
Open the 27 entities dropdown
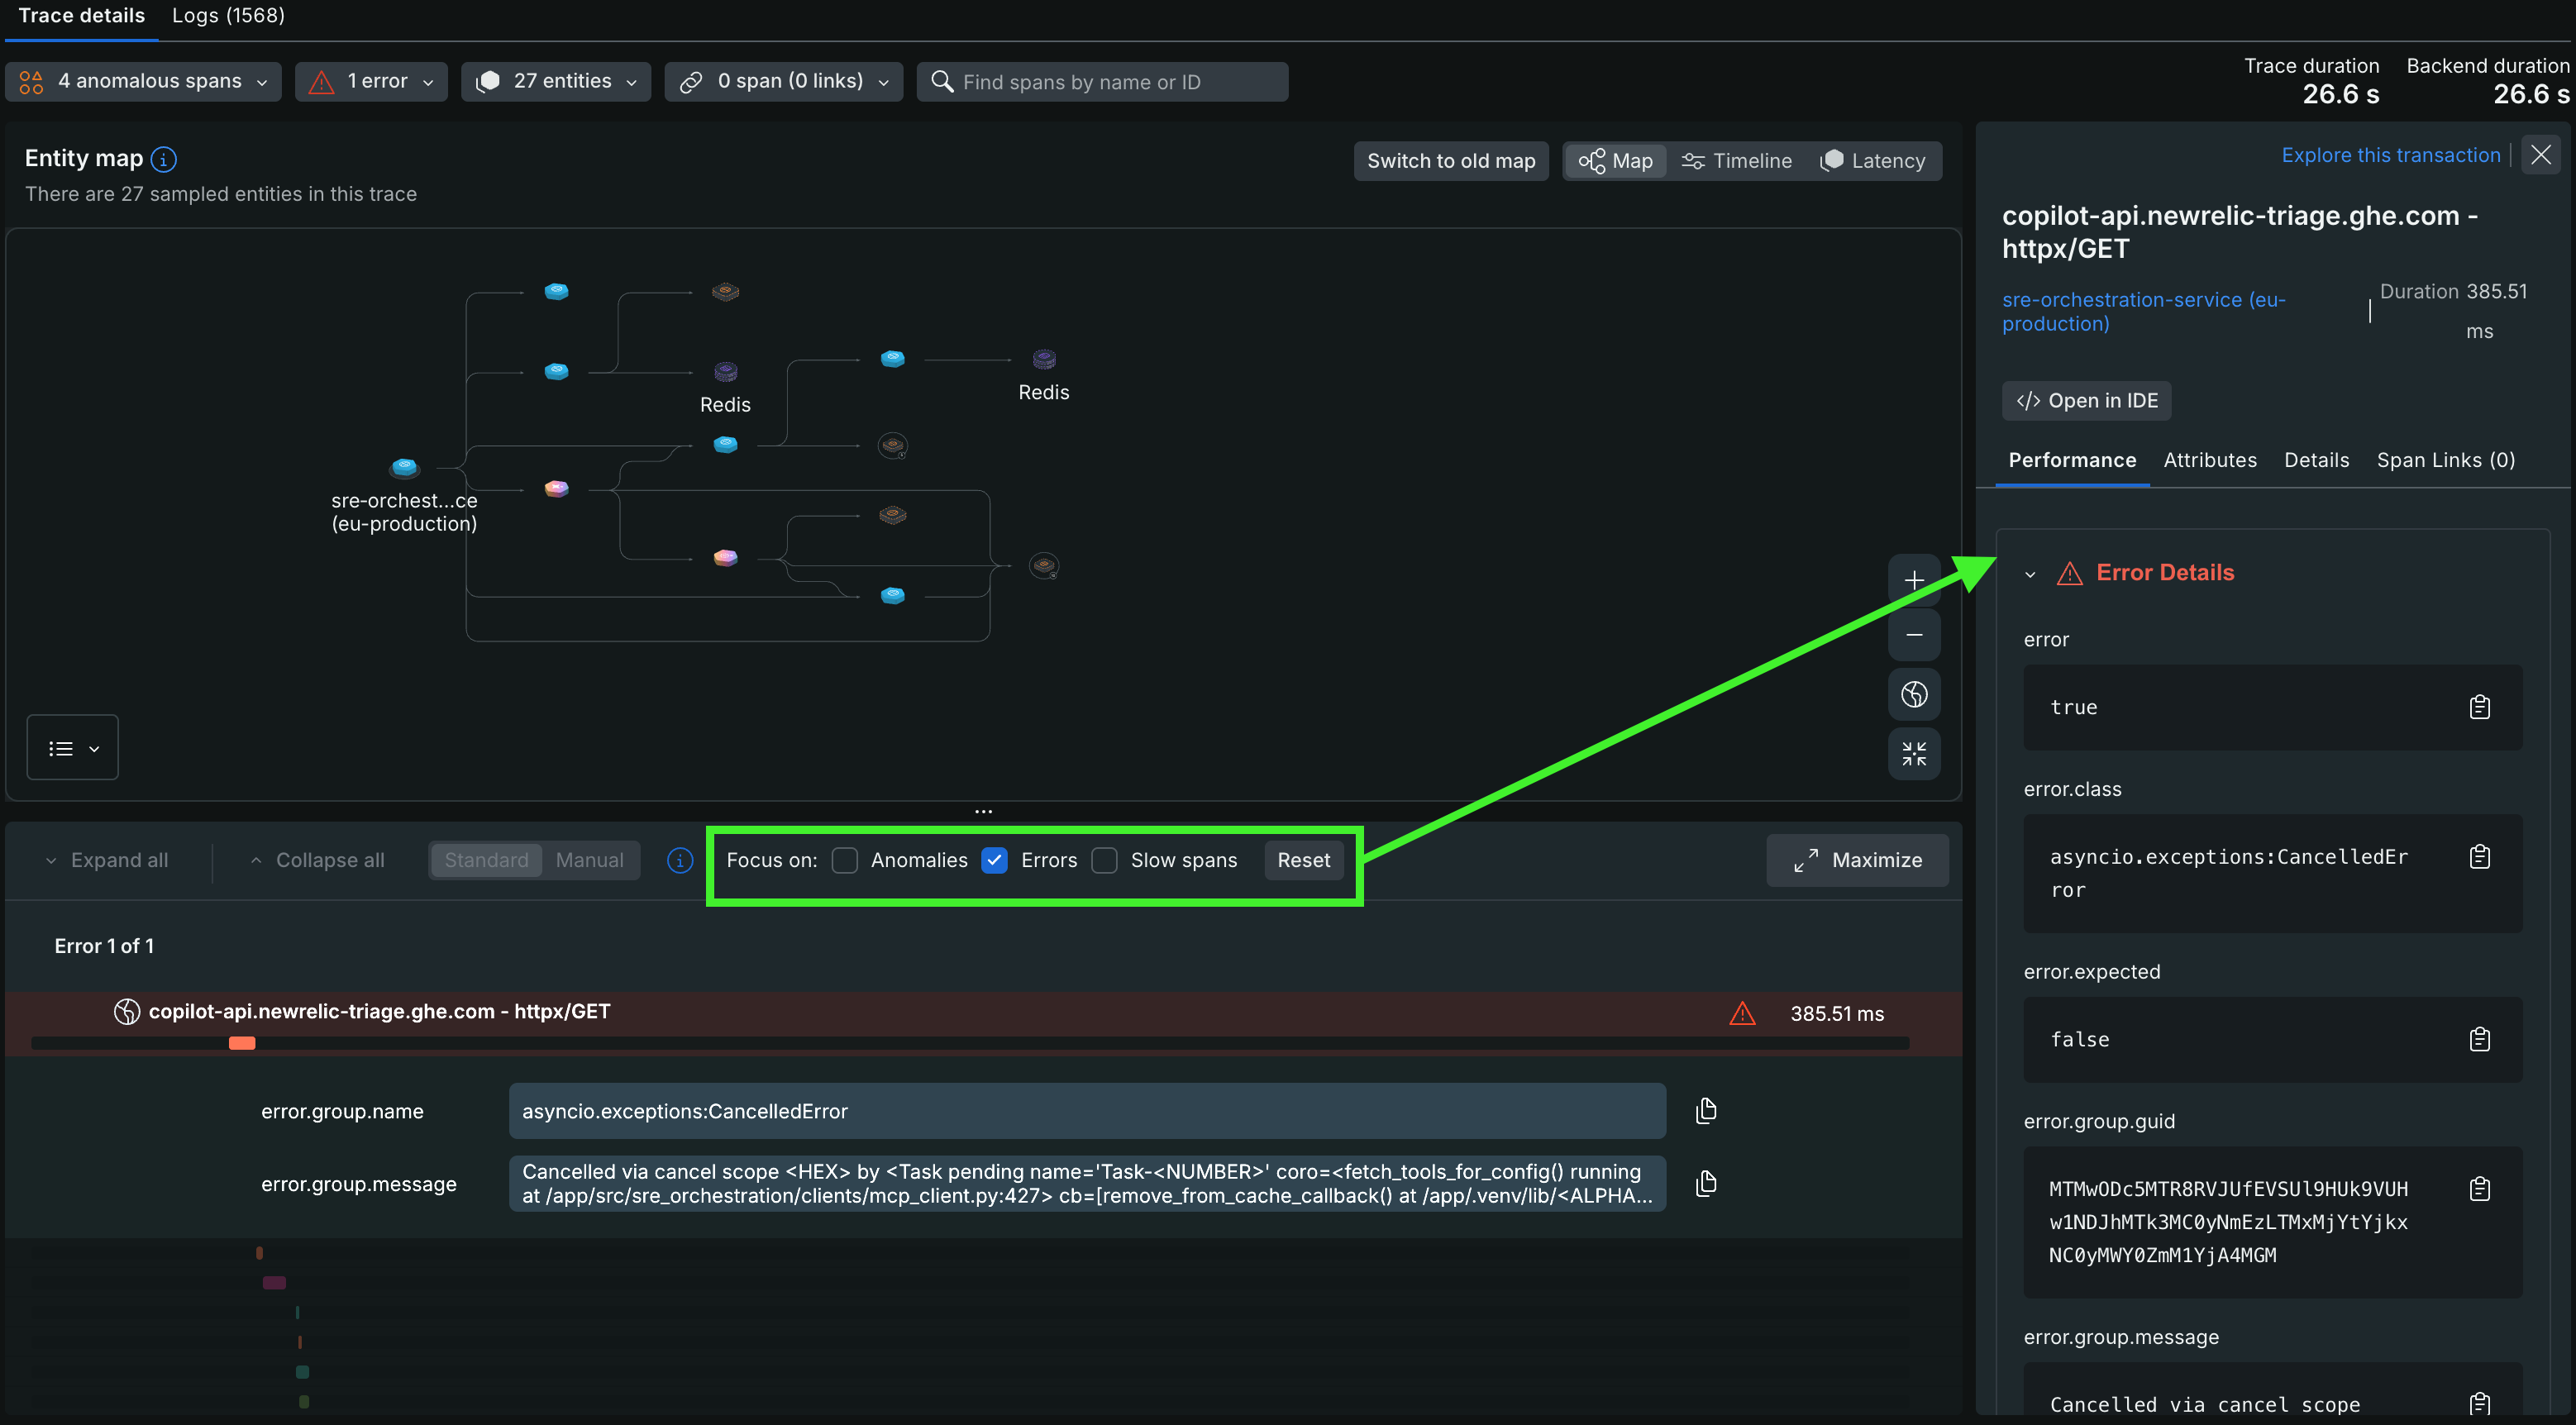click(x=556, y=81)
